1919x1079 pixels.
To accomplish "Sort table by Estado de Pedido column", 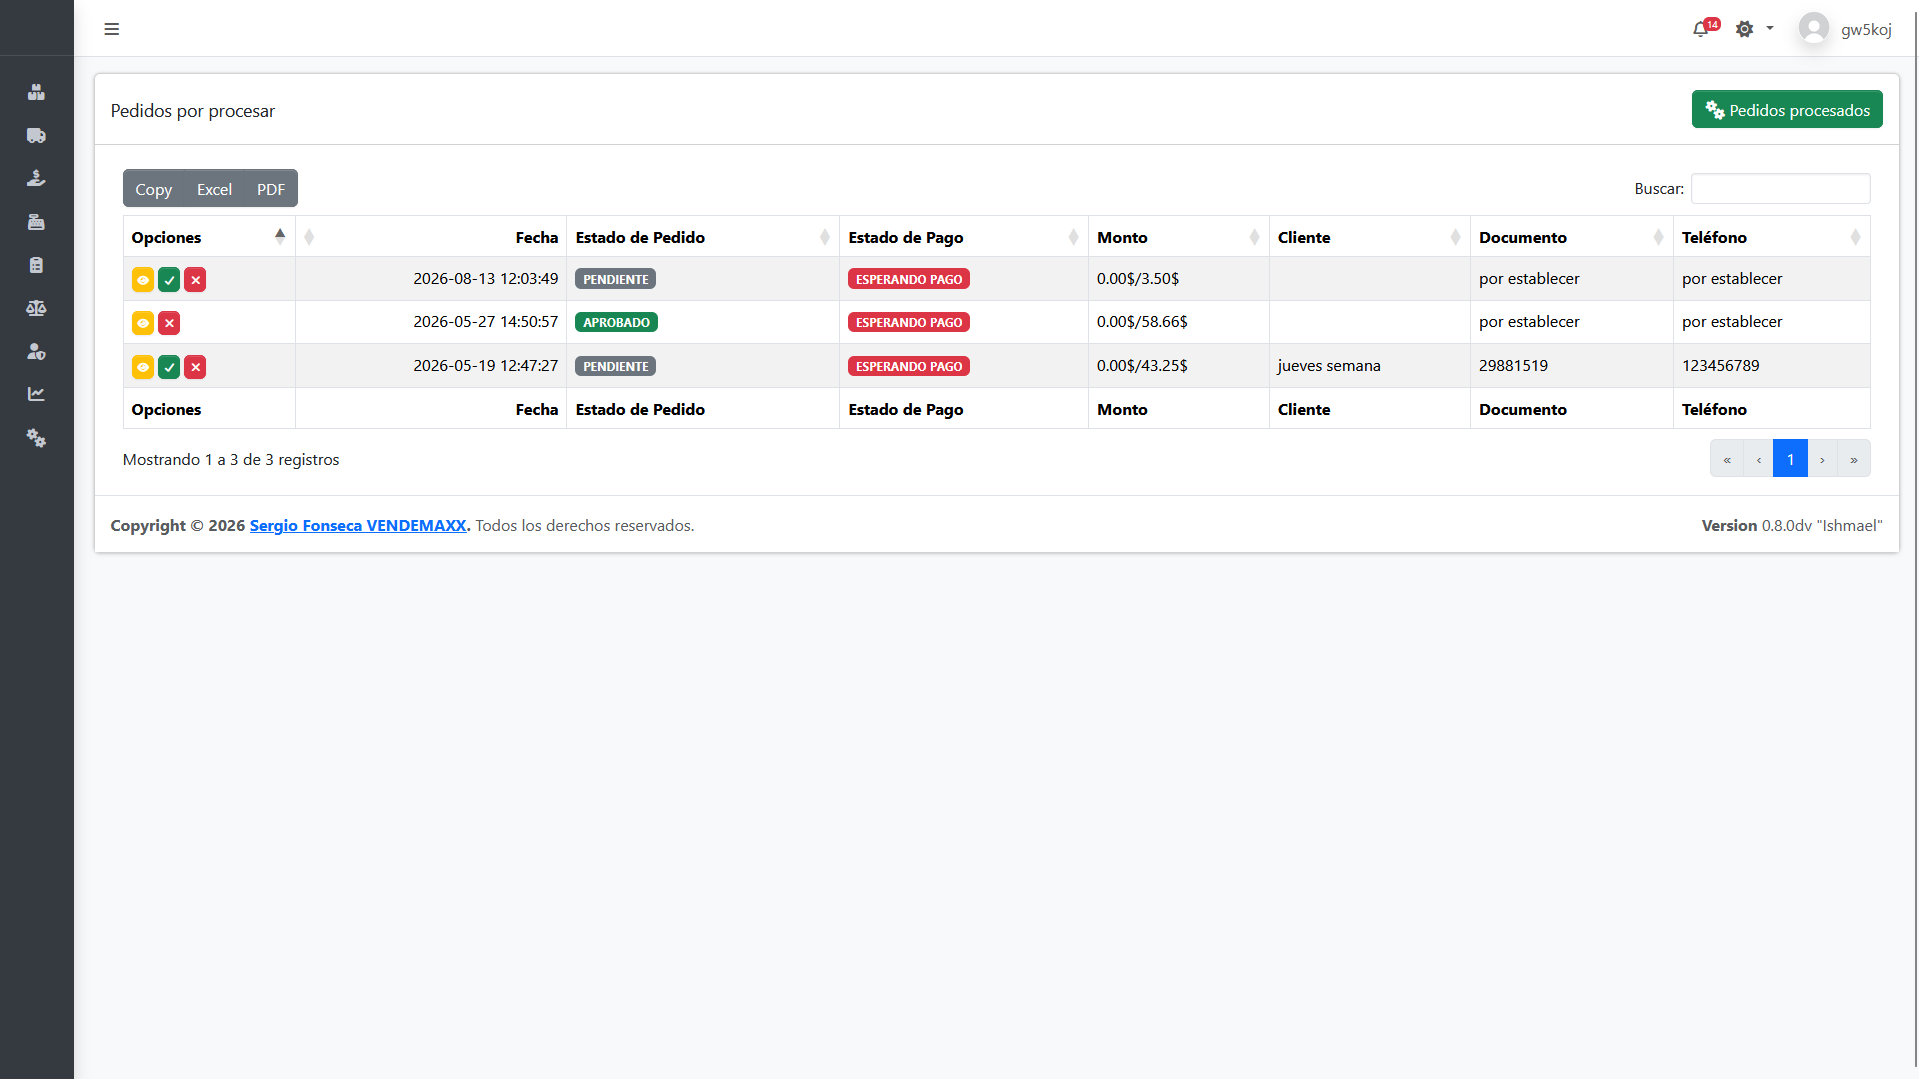I will [x=703, y=237].
